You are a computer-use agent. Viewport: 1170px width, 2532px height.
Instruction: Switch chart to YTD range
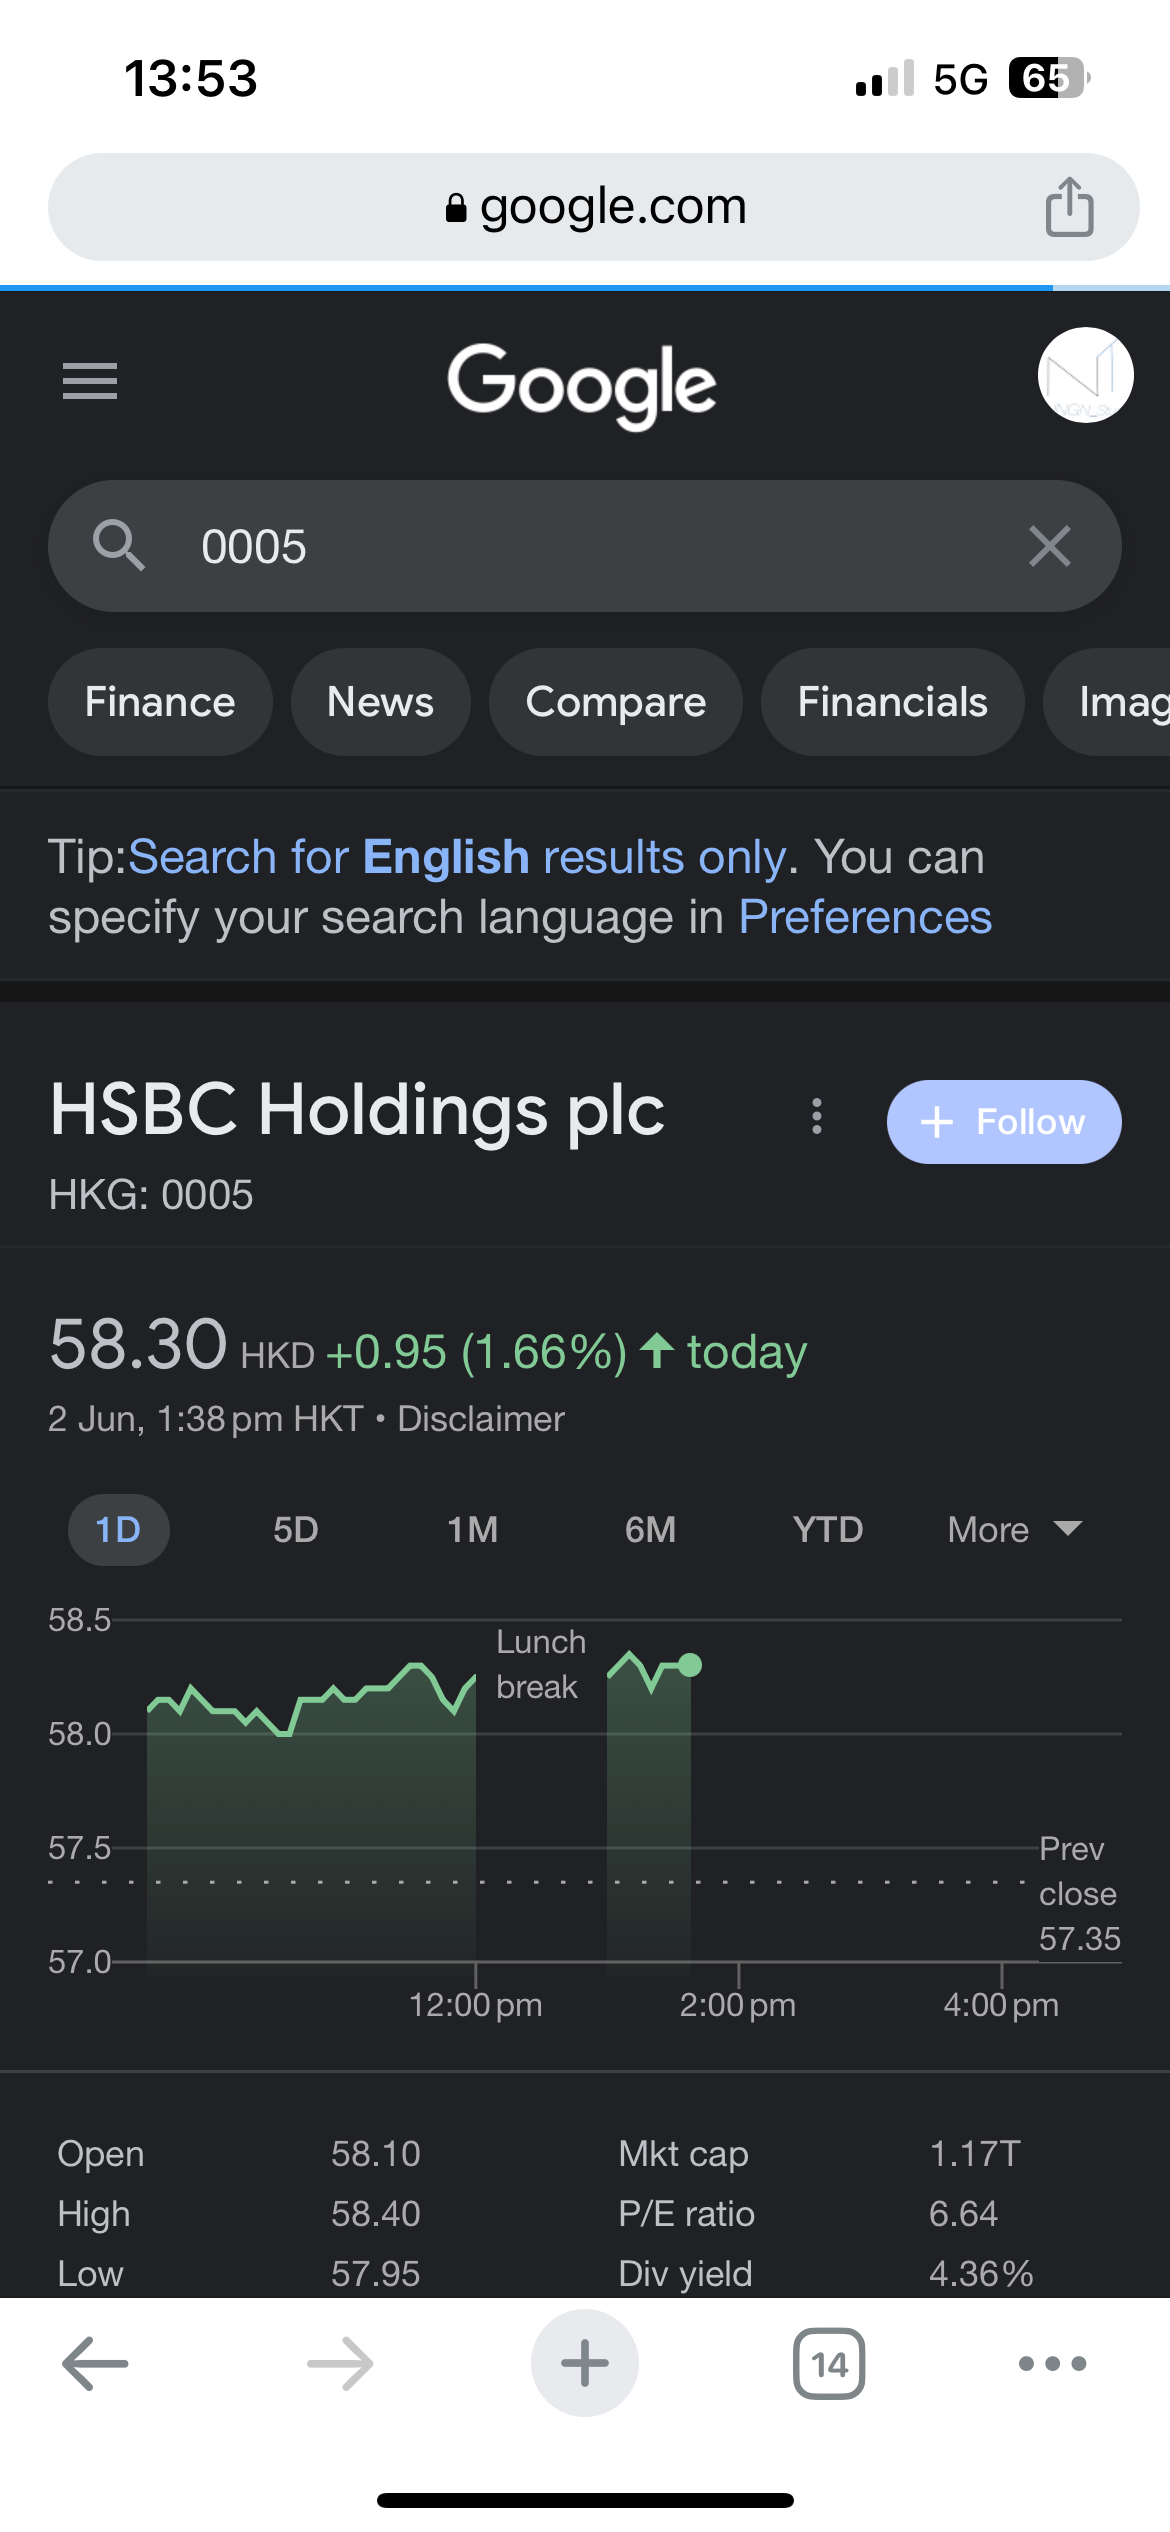point(828,1529)
